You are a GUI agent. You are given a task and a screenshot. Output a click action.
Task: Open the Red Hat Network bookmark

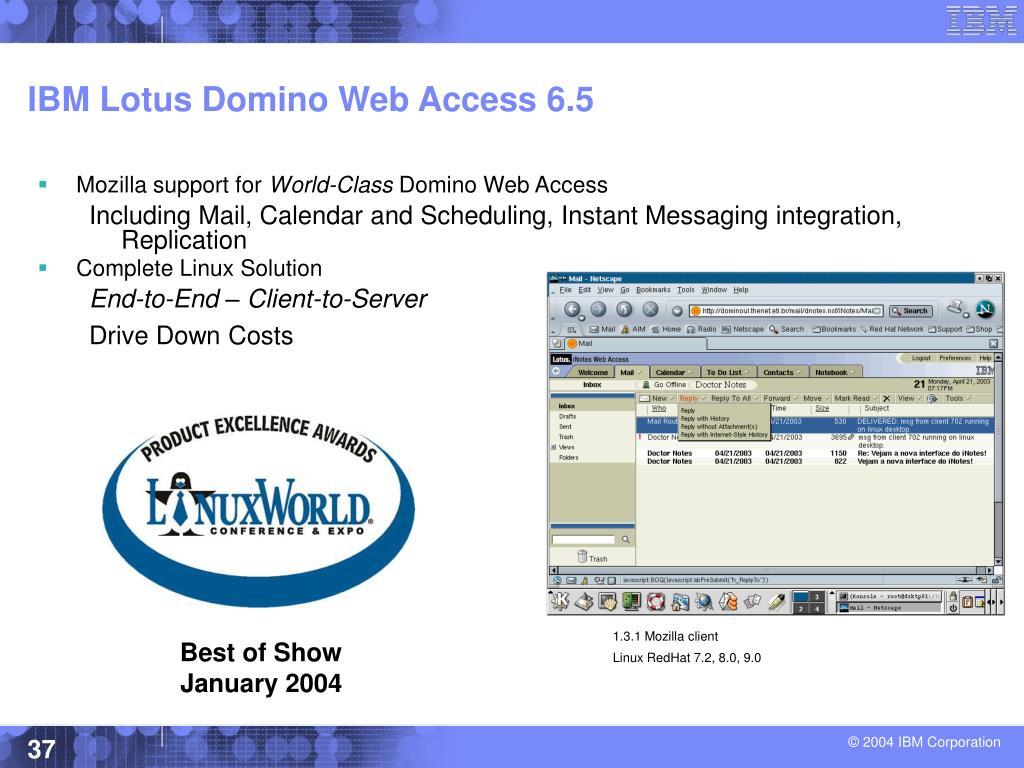coord(891,329)
